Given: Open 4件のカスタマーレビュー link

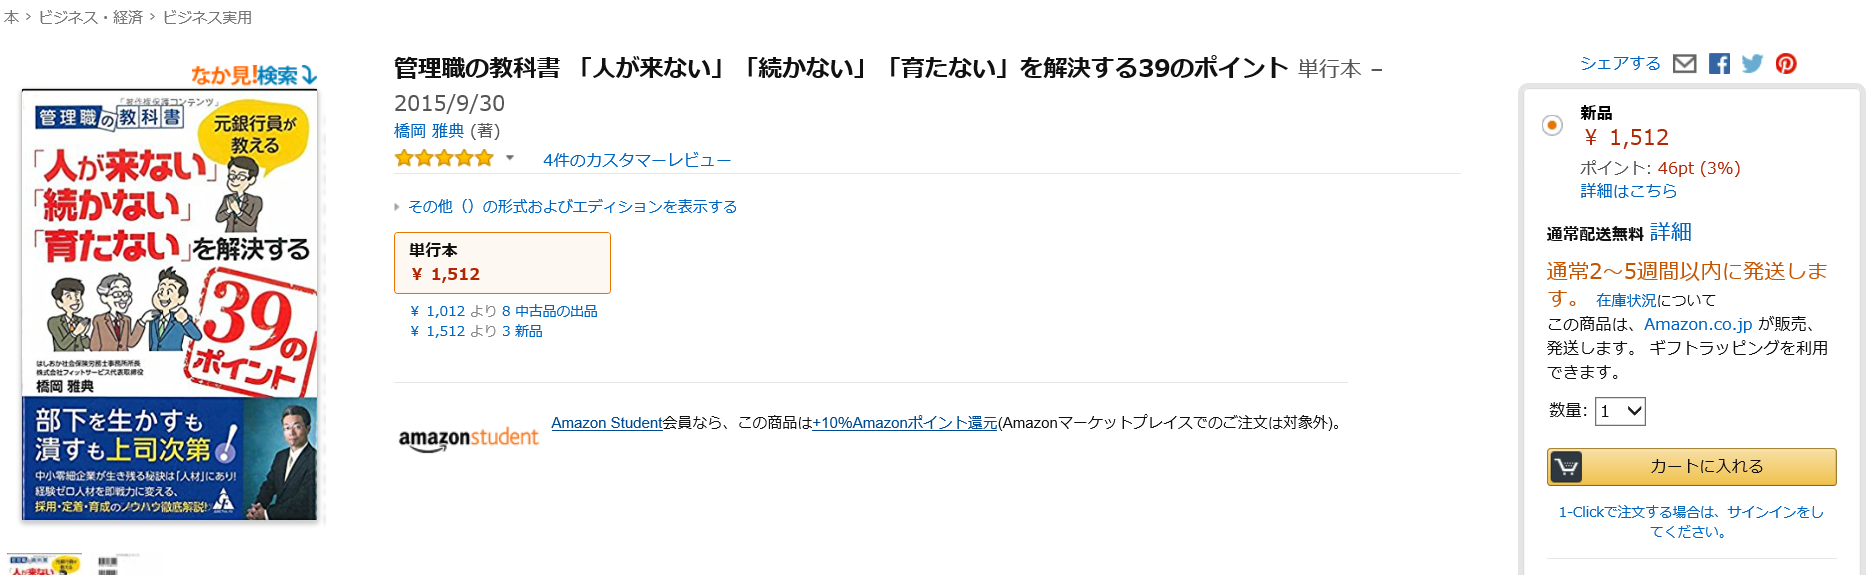Looking at the screenshot, I should pos(637,160).
